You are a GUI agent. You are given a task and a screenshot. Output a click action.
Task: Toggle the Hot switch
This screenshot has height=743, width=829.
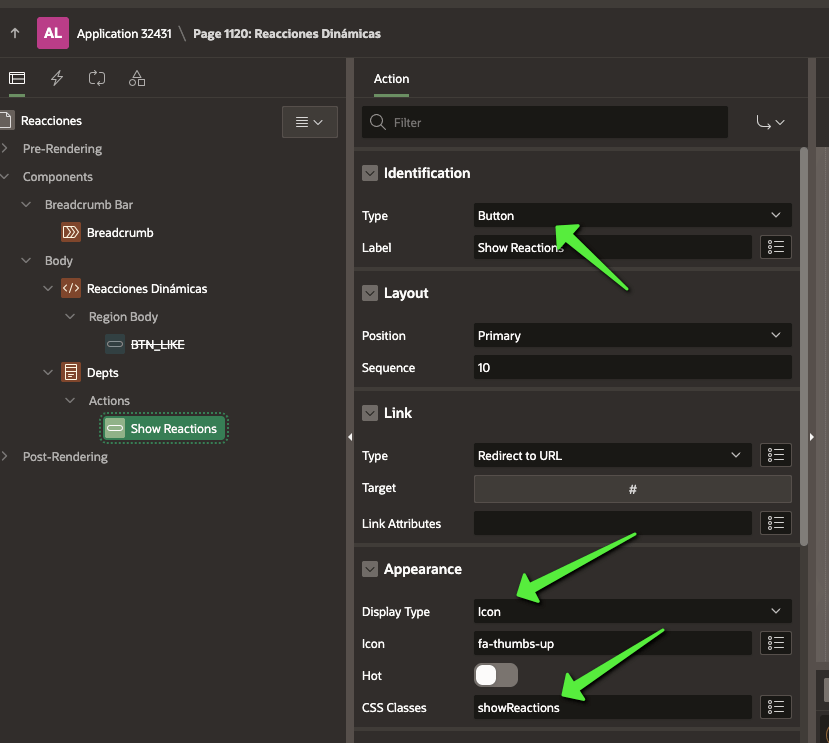click(495, 675)
